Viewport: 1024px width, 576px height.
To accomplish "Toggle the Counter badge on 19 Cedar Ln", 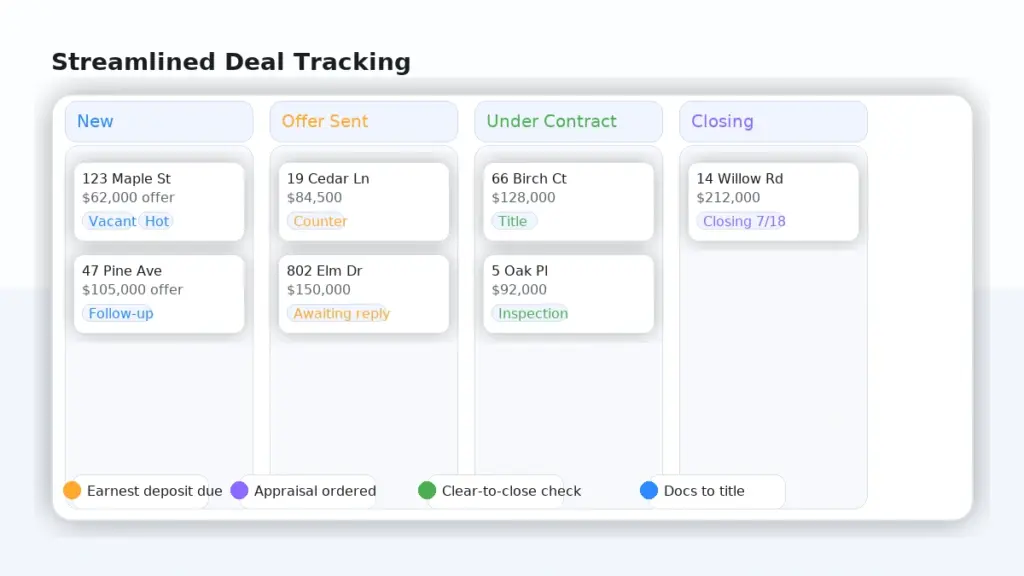I will coord(319,221).
